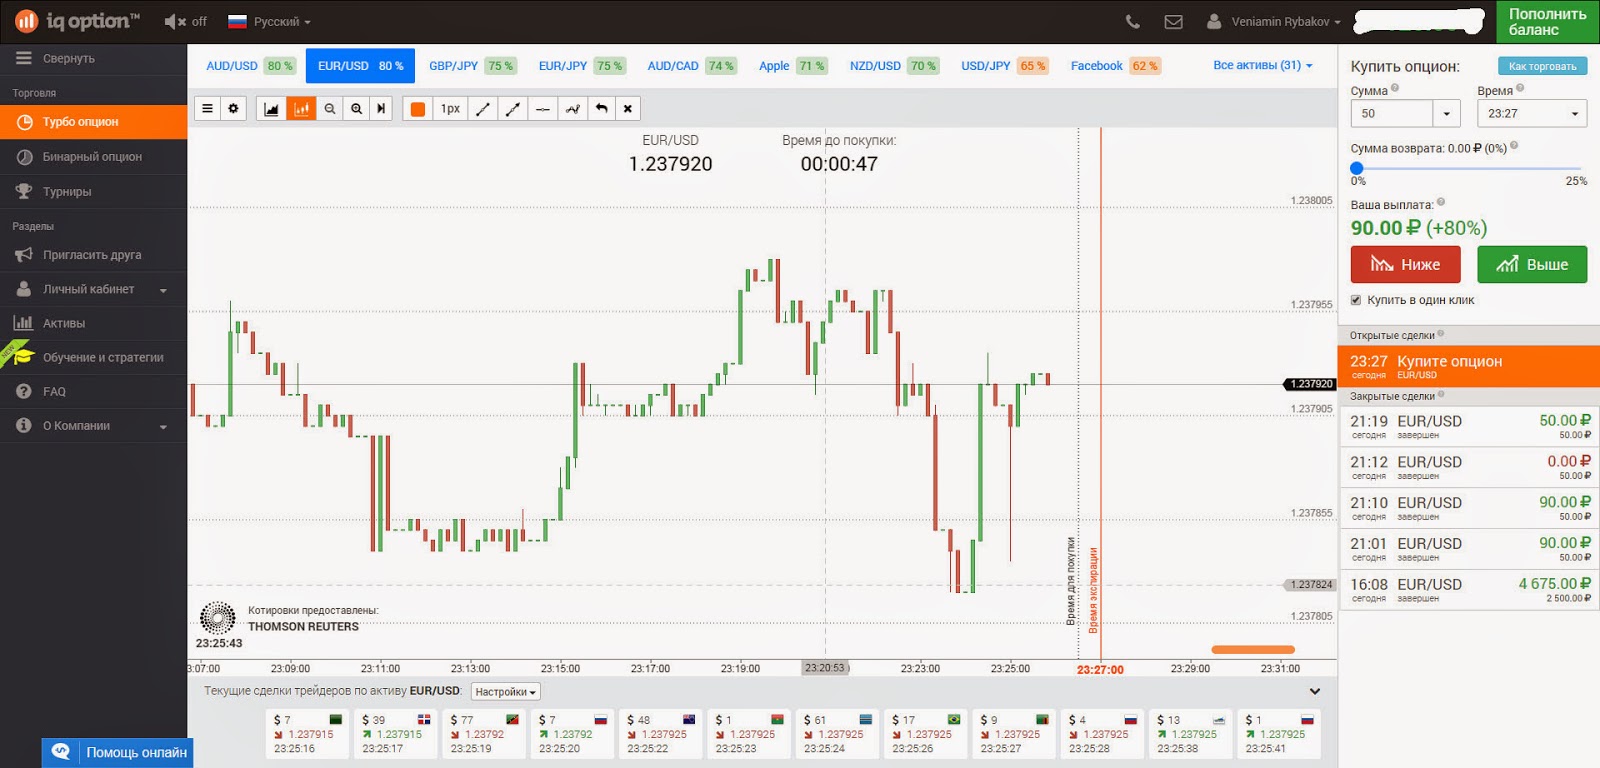
Task: Open the mail envelope icon
Action: coord(1174,21)
